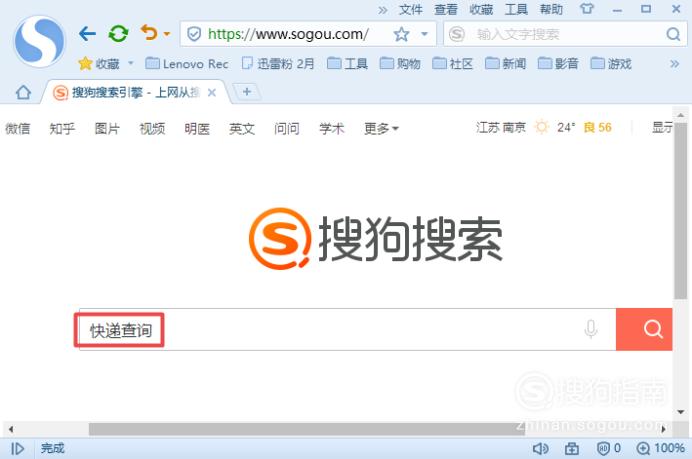
Task: Select the 搜狗搜索引擎 tab
Action: tap(135, 93)
